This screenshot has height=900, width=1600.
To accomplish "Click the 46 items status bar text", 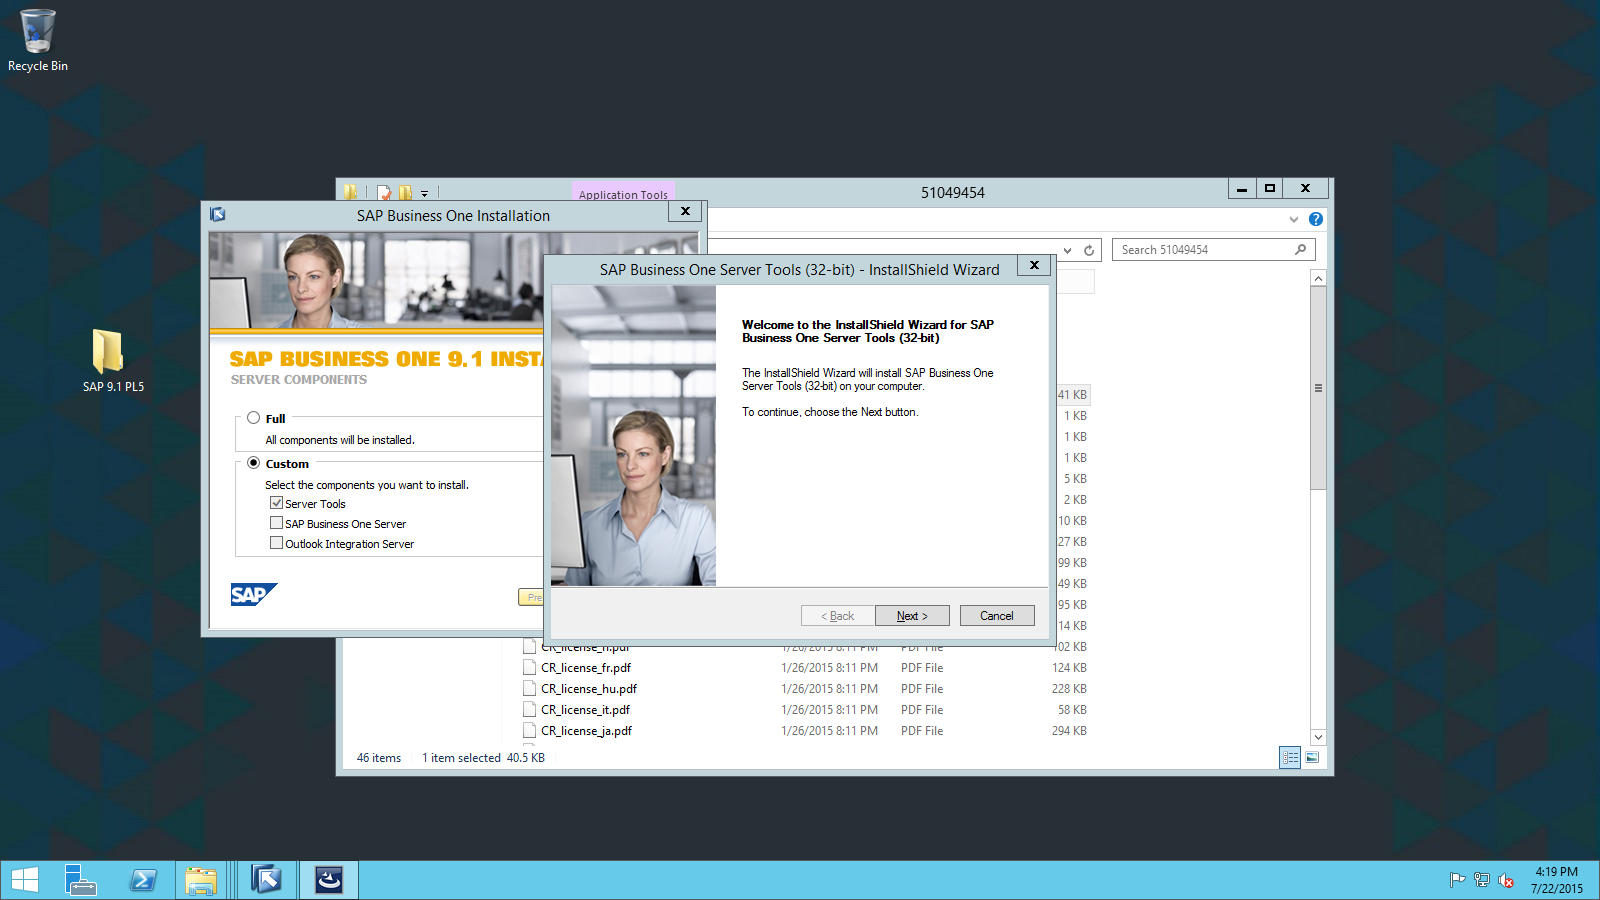I will click(x=379, y=758).
